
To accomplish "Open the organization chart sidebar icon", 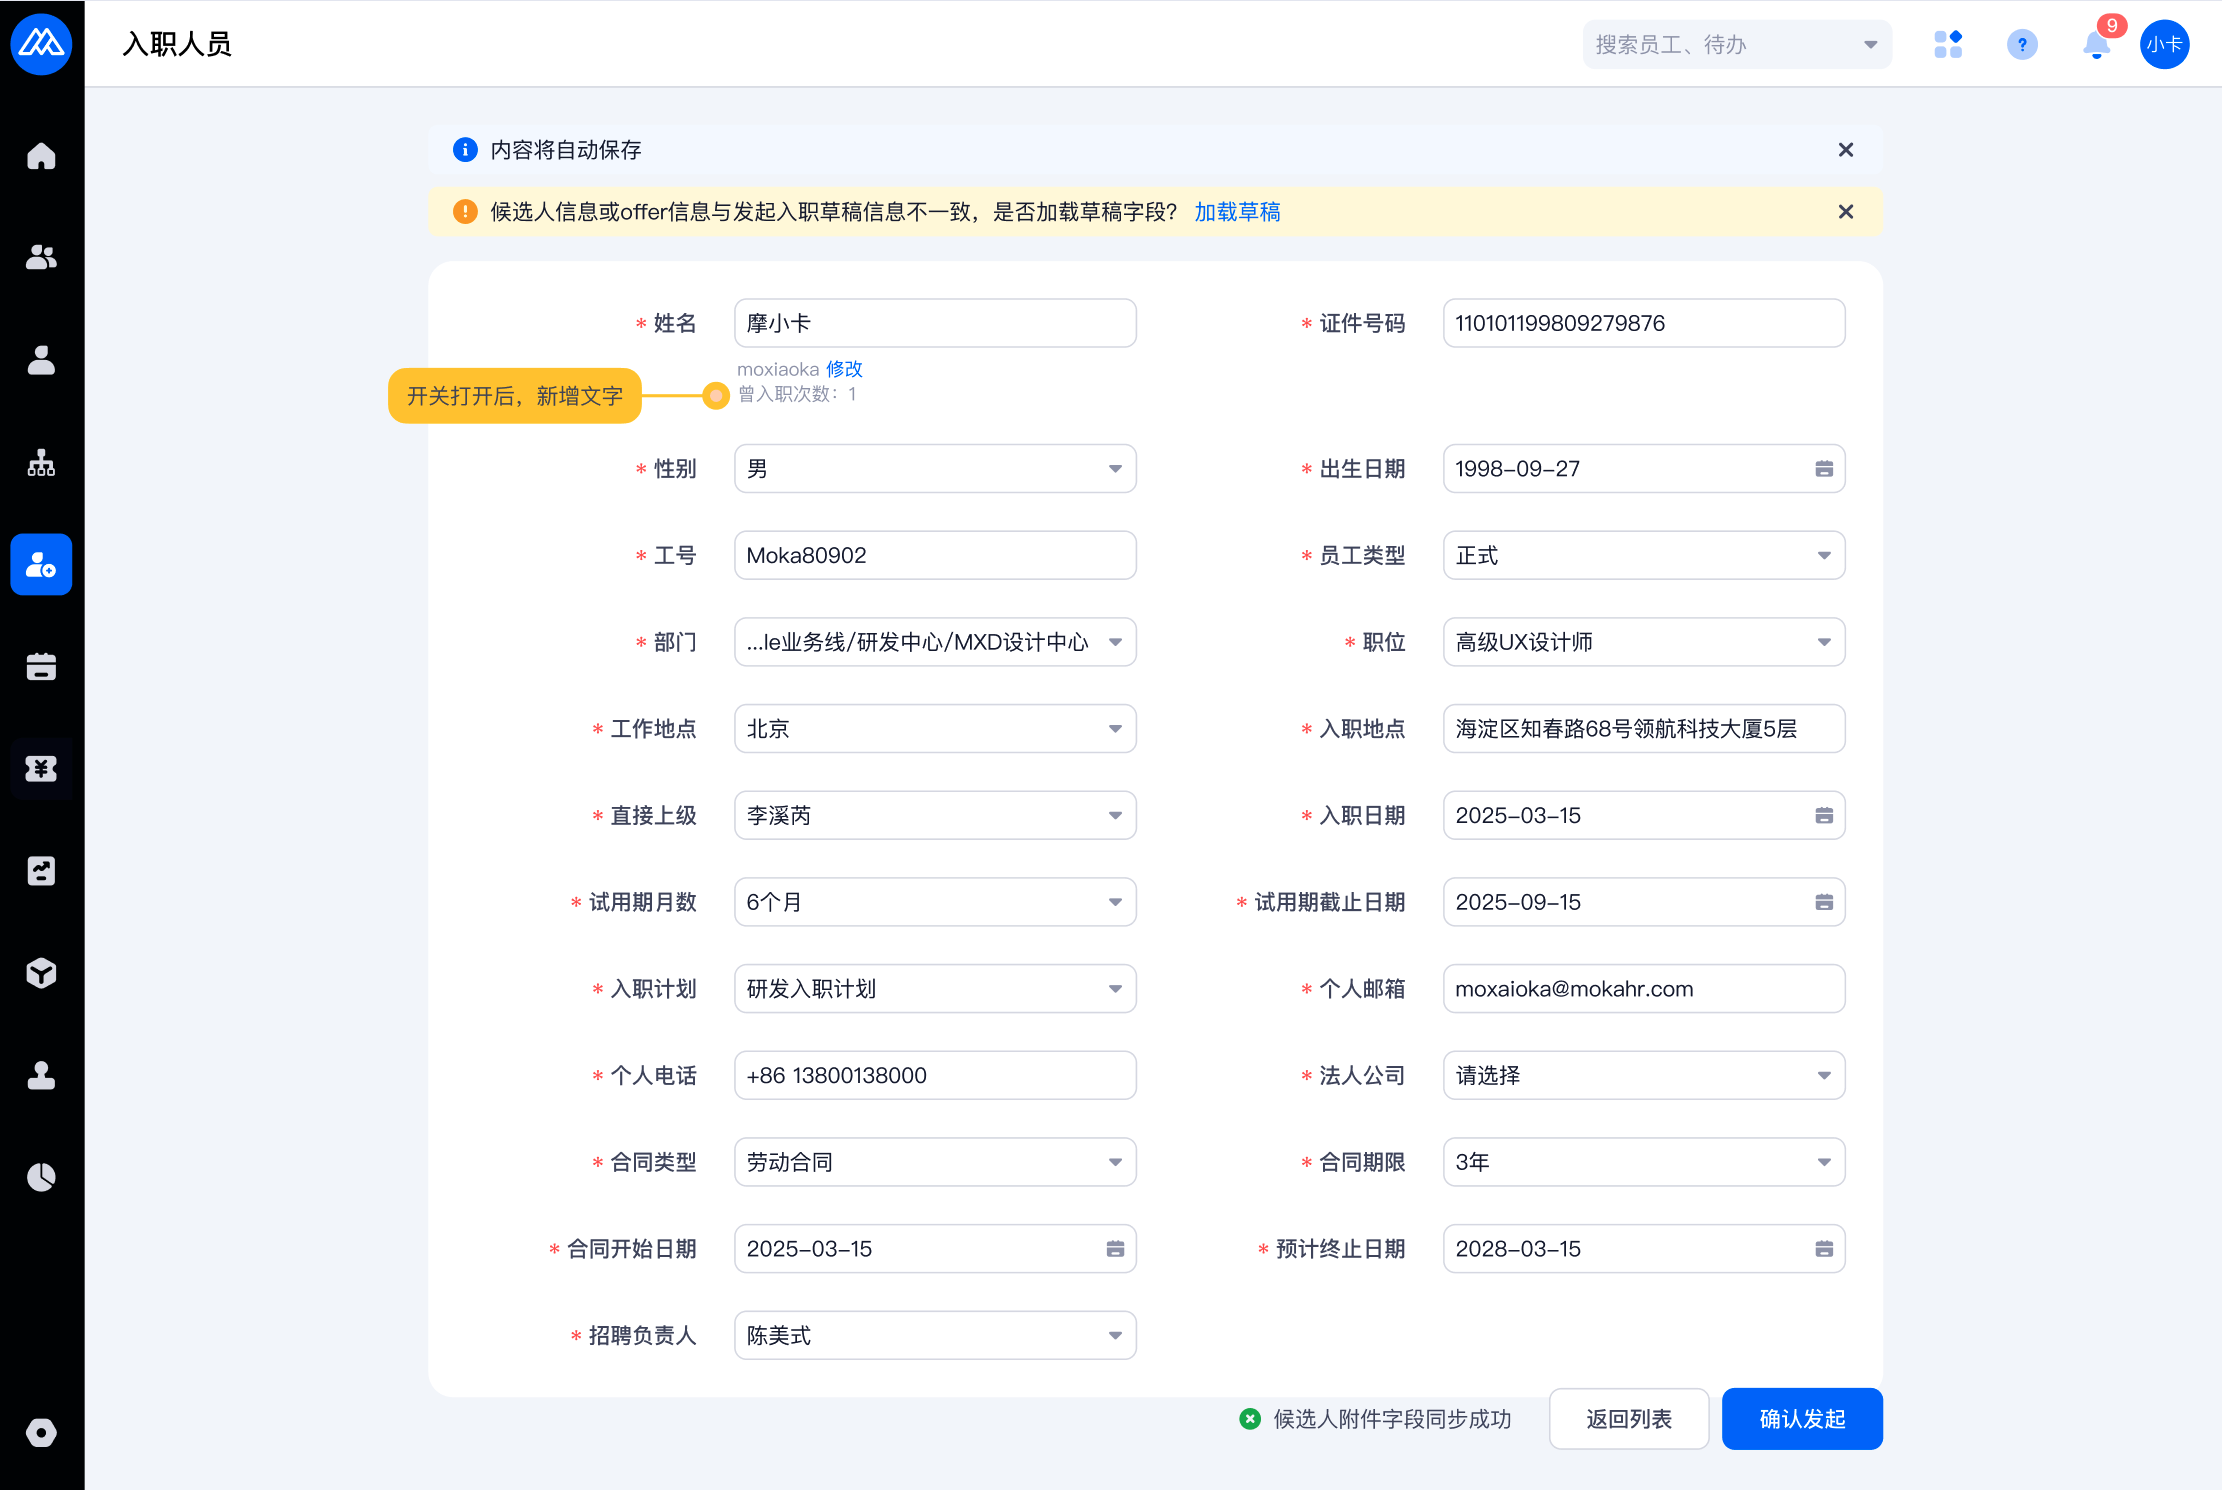I will (41, 462).
